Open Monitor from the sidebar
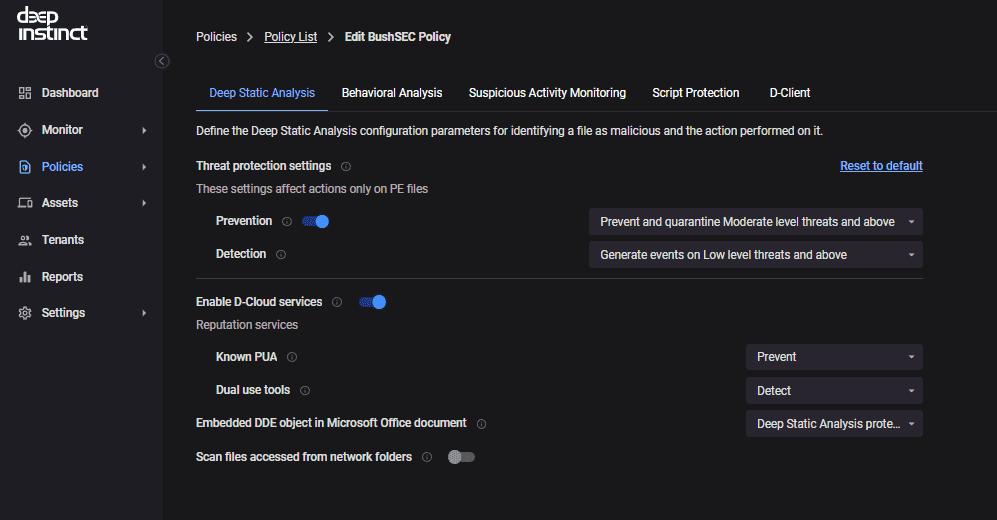The image size is (997, 520). [62, 130]
